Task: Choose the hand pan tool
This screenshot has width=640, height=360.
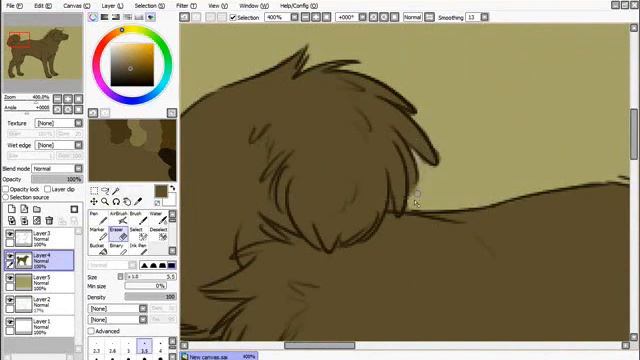Action: [127, 202]
